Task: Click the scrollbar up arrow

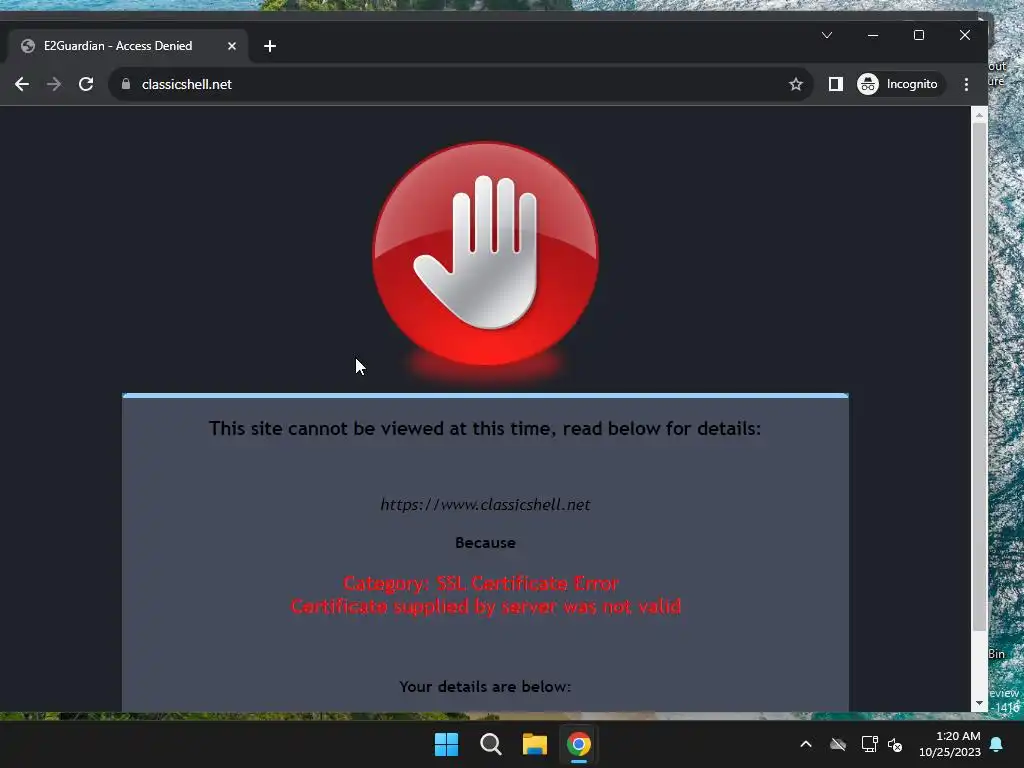Action: tap(979, 116)
